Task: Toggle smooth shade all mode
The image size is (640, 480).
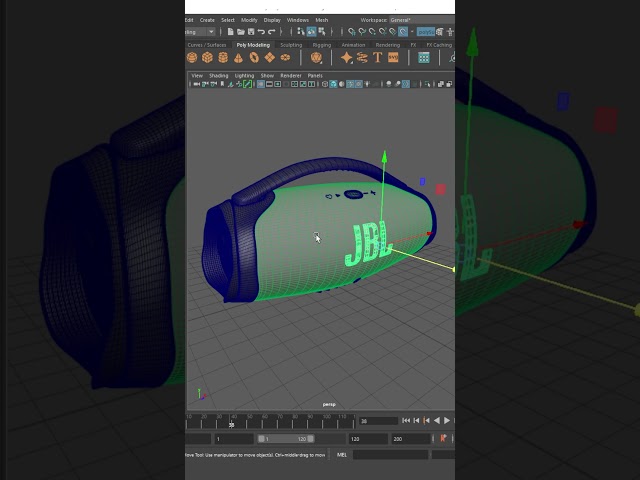Action: tap(333, 84)
